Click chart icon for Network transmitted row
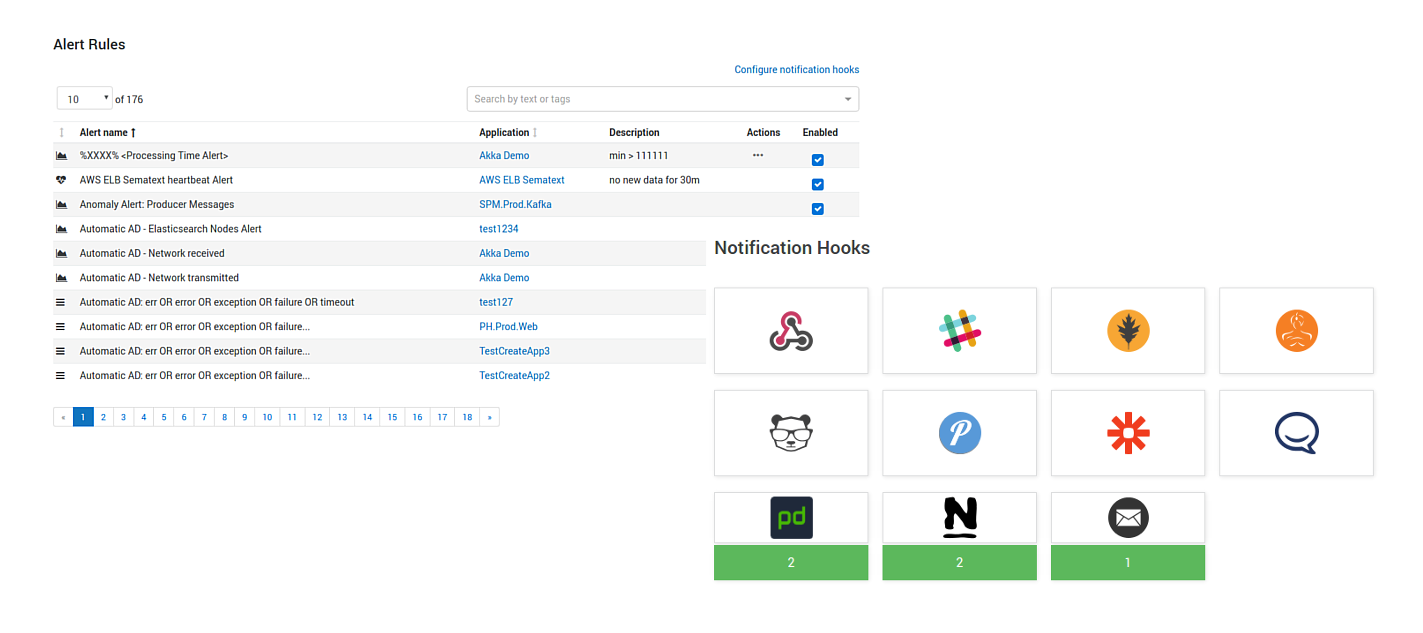 (x=61, y=278)
